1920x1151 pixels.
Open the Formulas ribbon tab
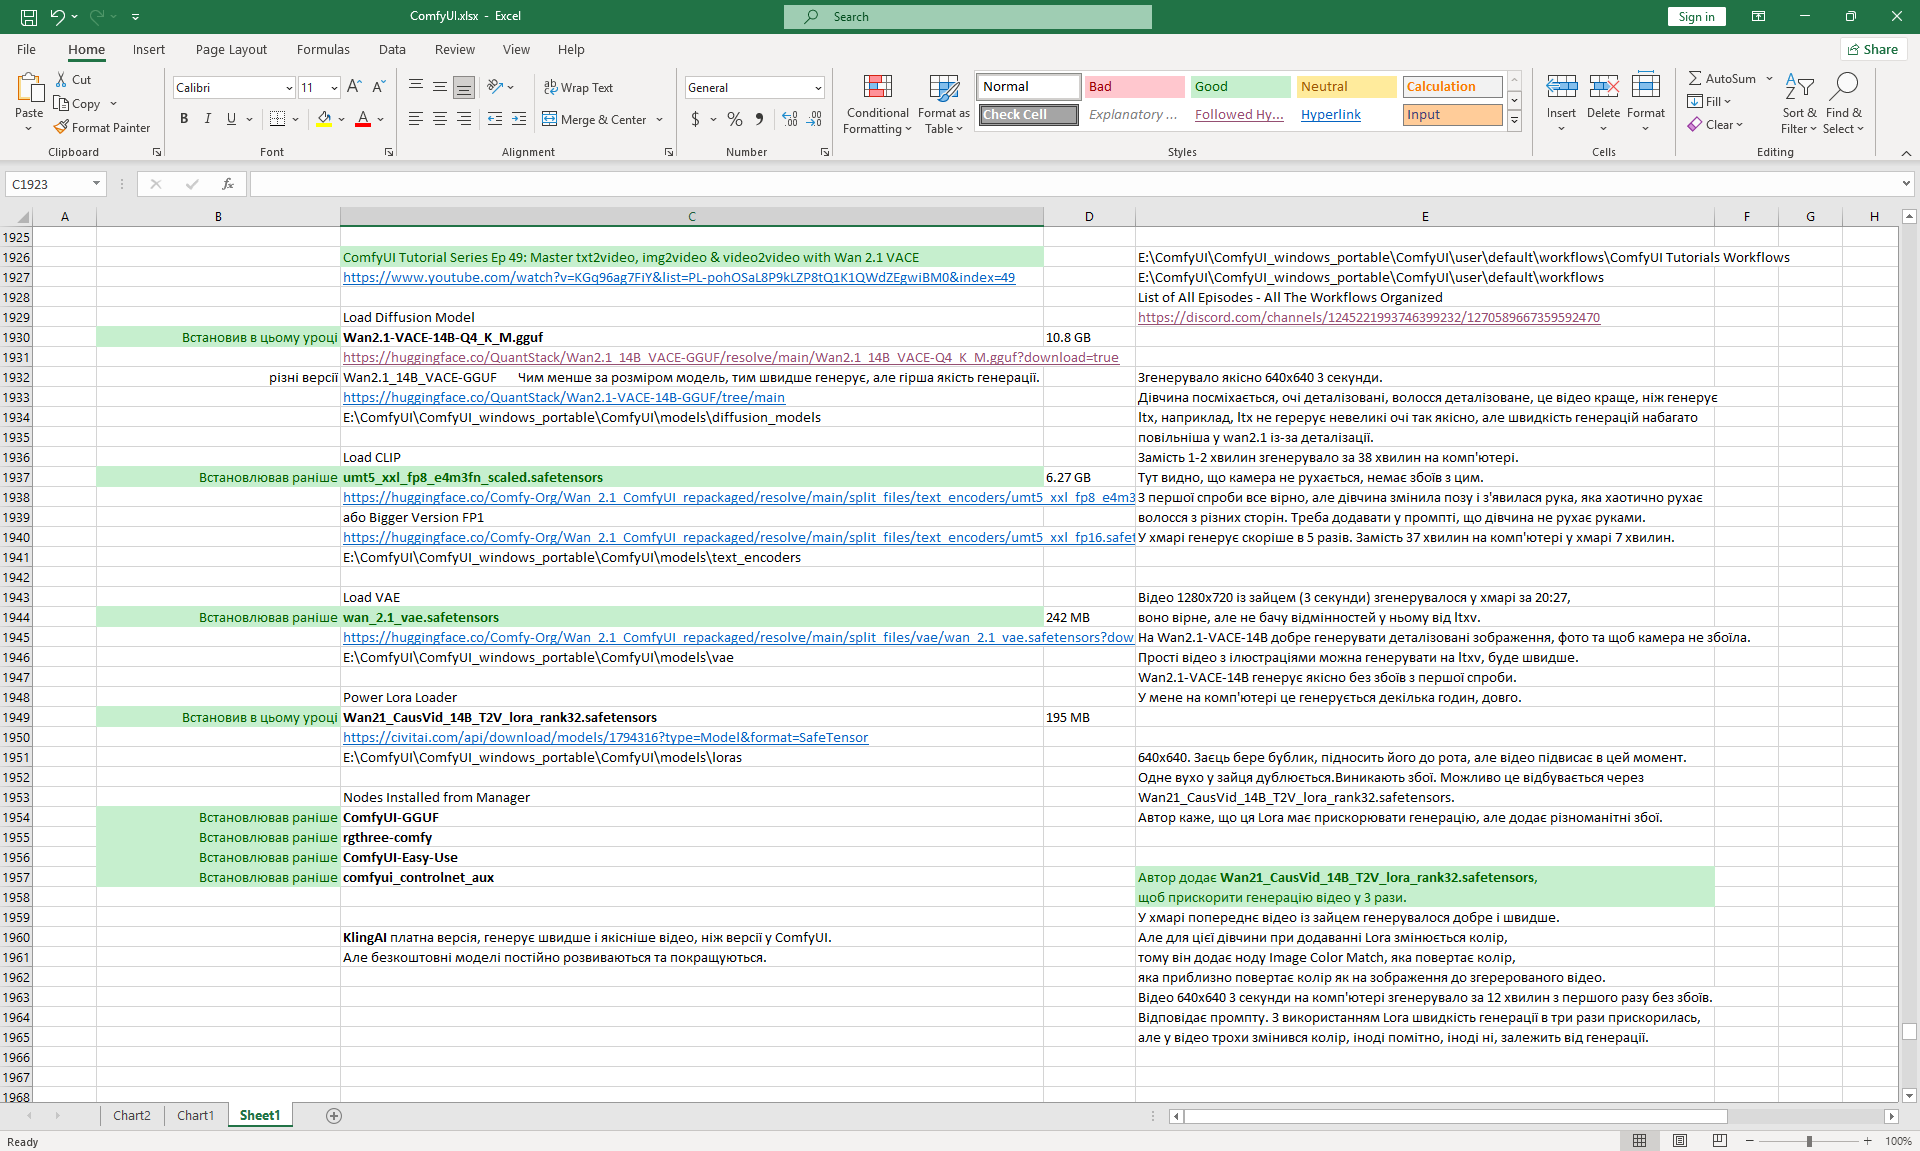tap(323, 49)
